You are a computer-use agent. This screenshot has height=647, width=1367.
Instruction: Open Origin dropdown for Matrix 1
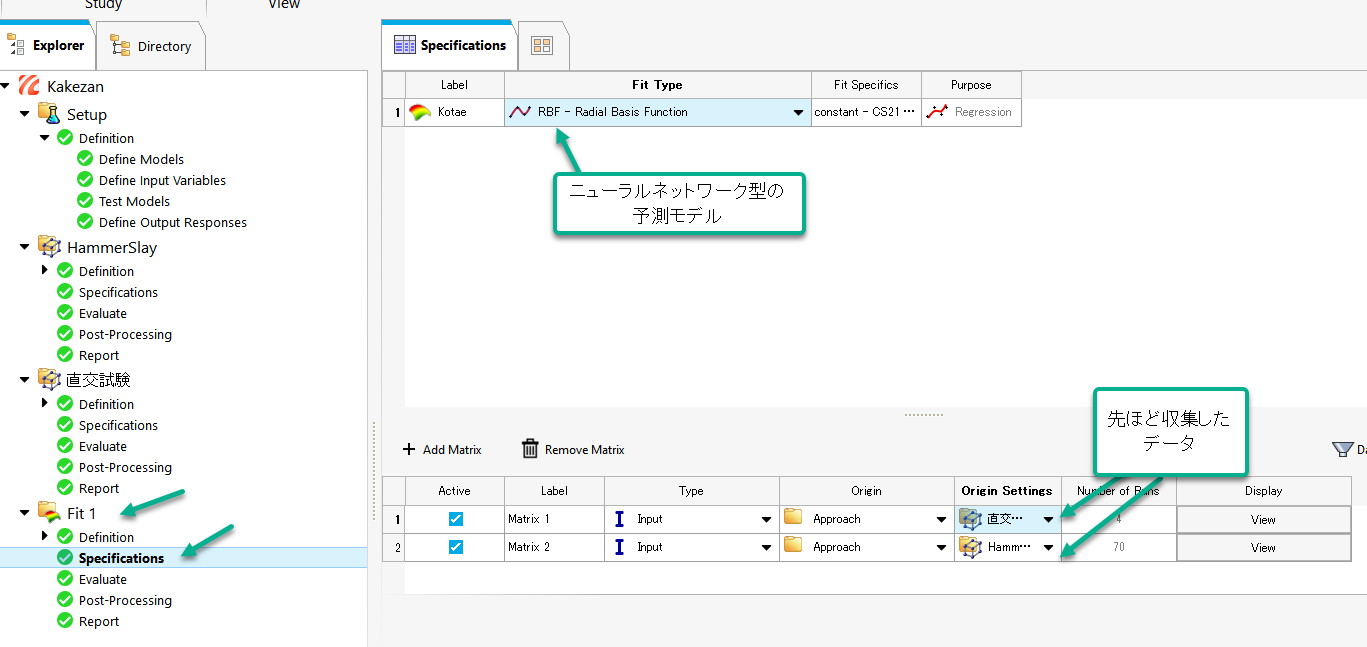[941, 520]
